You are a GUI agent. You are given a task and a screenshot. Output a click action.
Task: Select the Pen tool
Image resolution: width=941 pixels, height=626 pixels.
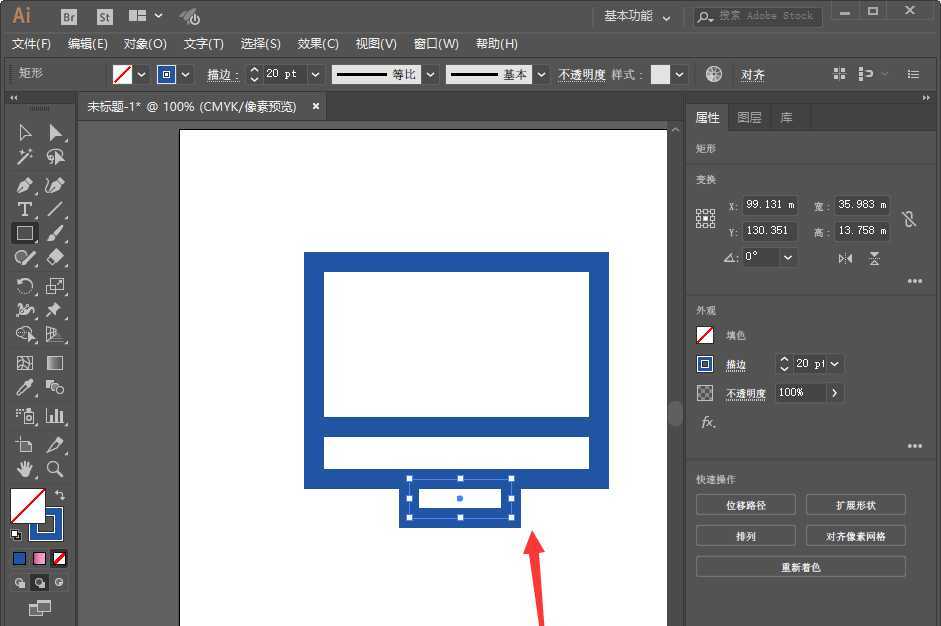tap(25, 185)
